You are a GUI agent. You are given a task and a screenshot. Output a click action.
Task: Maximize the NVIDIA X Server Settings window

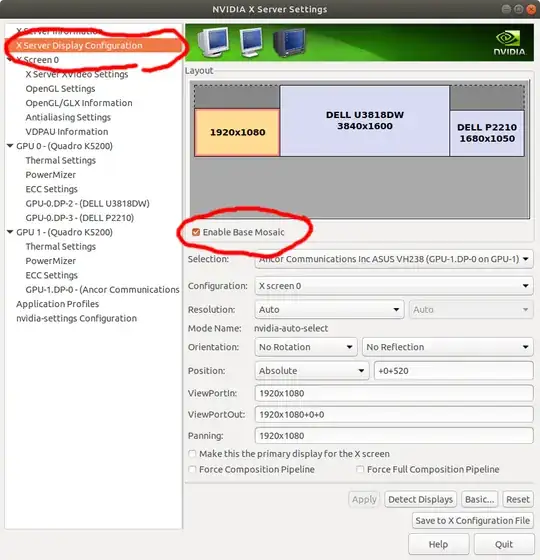(519, 9)
